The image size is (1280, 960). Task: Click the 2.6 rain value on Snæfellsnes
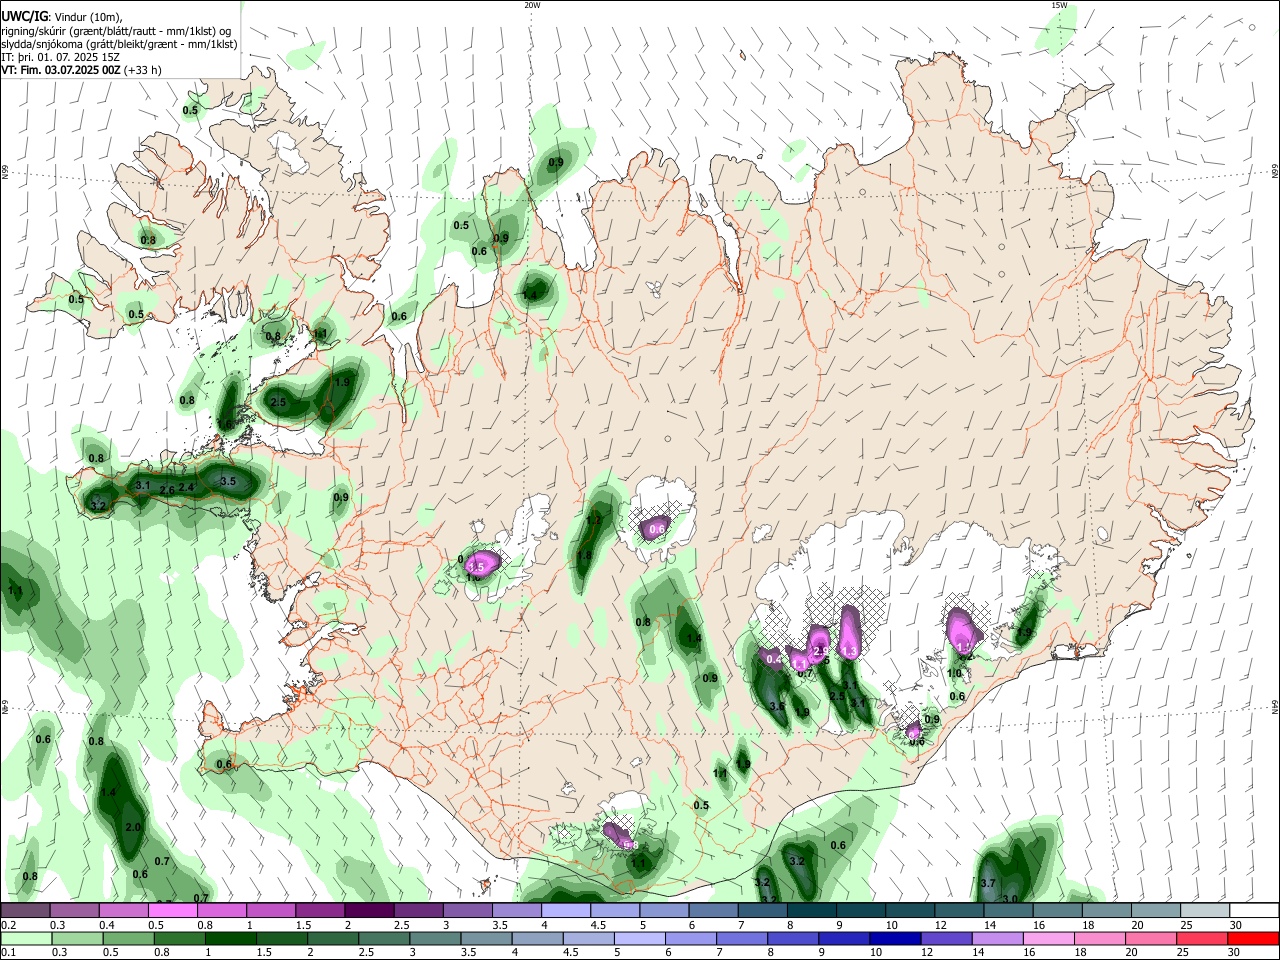click(167, 490)
